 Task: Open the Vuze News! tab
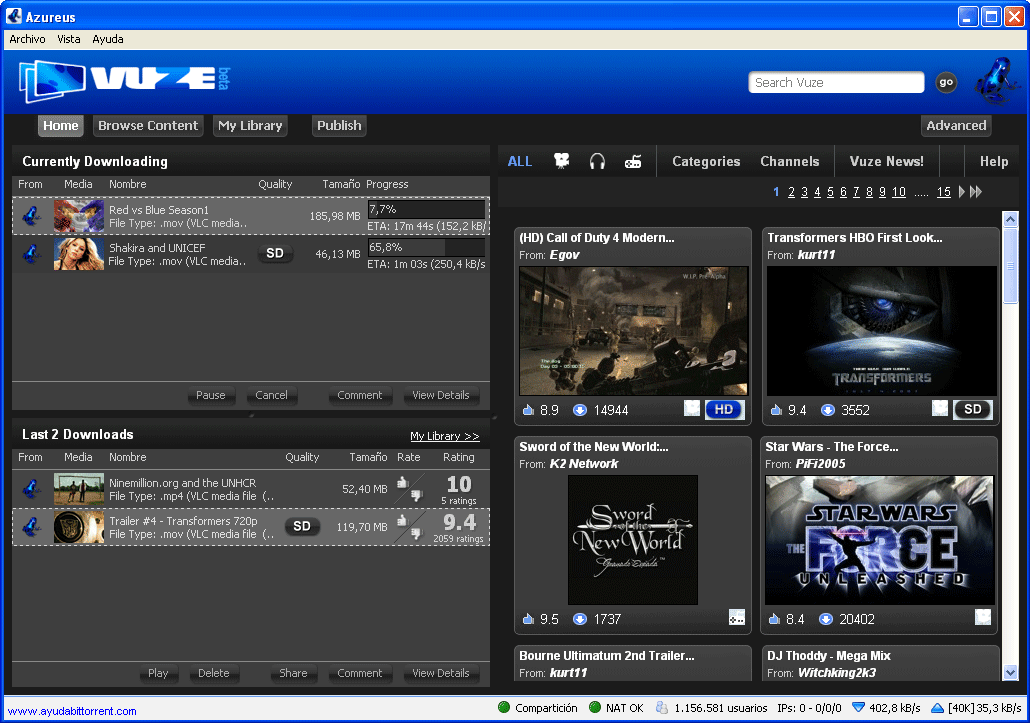886,162
